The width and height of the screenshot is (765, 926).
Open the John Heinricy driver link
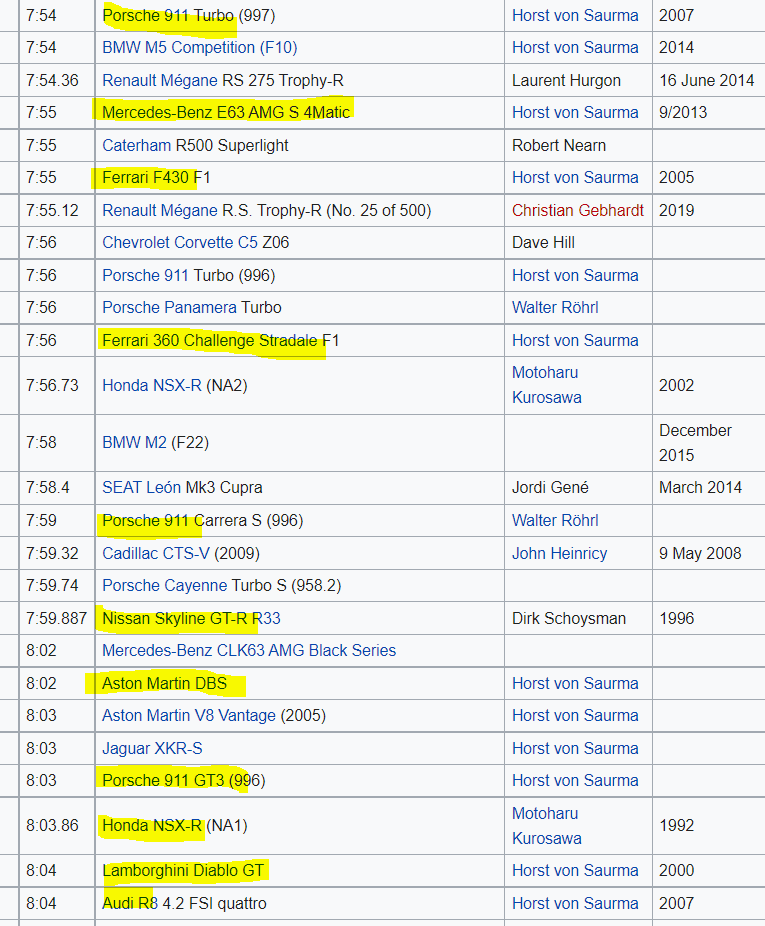coord(559,553)
